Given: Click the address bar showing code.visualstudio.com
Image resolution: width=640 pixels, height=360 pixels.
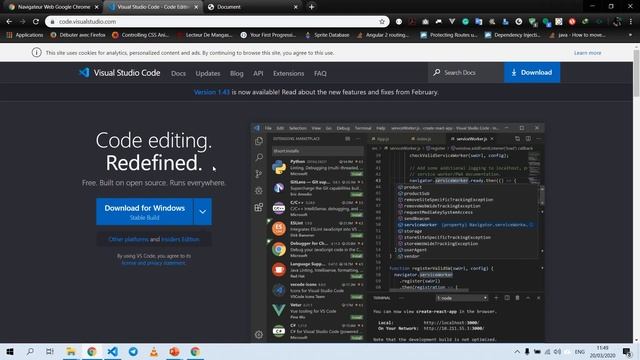Looking at the screenshot, I should (216, 22).
